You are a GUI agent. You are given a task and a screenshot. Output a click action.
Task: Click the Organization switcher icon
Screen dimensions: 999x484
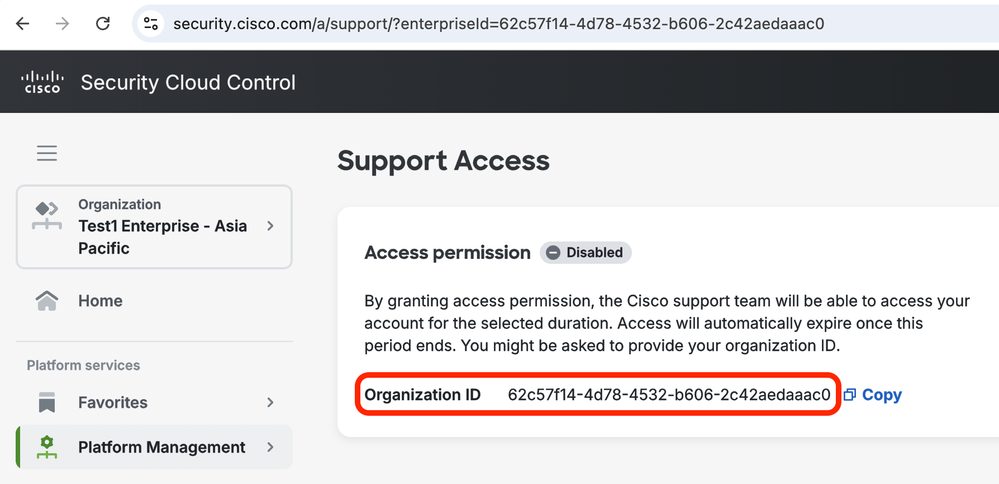click(x=47, y=217)
